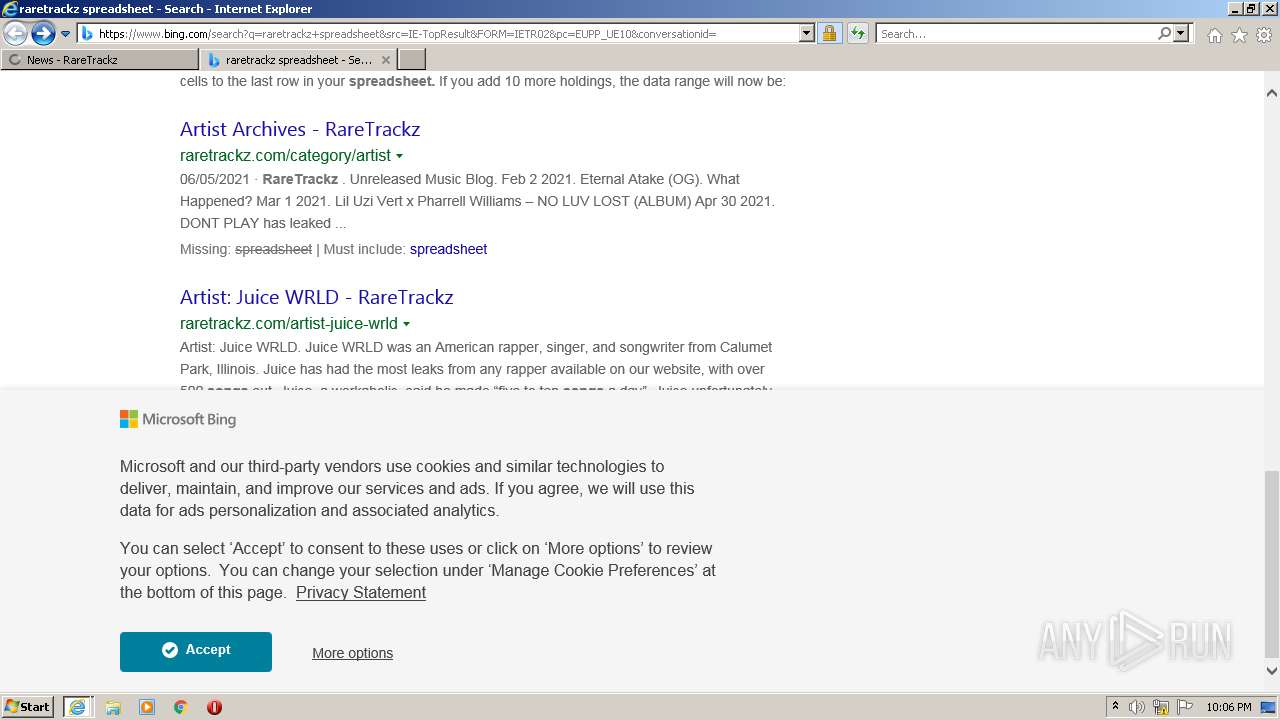This screenshot has width=1280, height=720.
Task: Go back with the Back arrow button
Action: 15,34
